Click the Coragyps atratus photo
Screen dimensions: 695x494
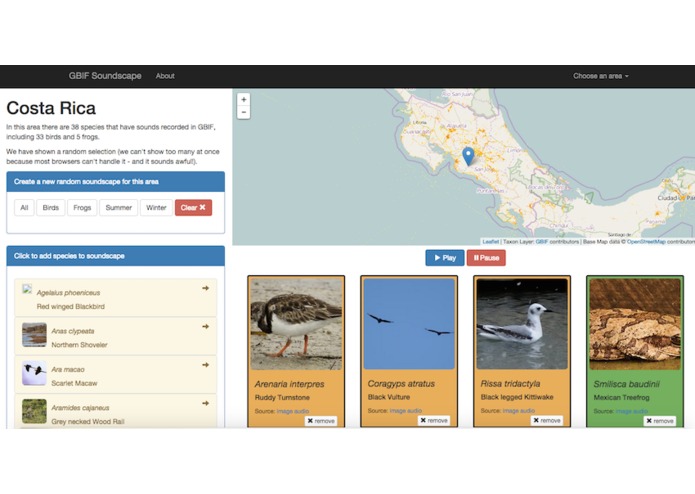409,324
